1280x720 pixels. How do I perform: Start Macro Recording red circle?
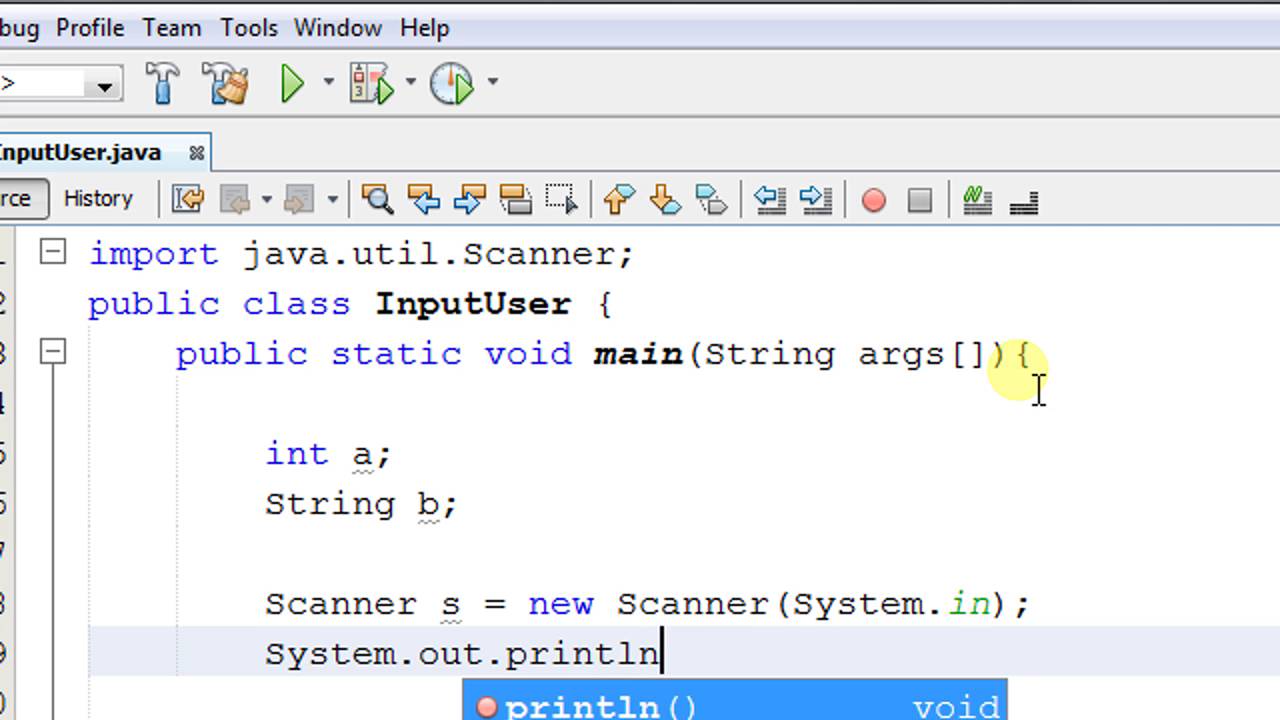point(873,201)
